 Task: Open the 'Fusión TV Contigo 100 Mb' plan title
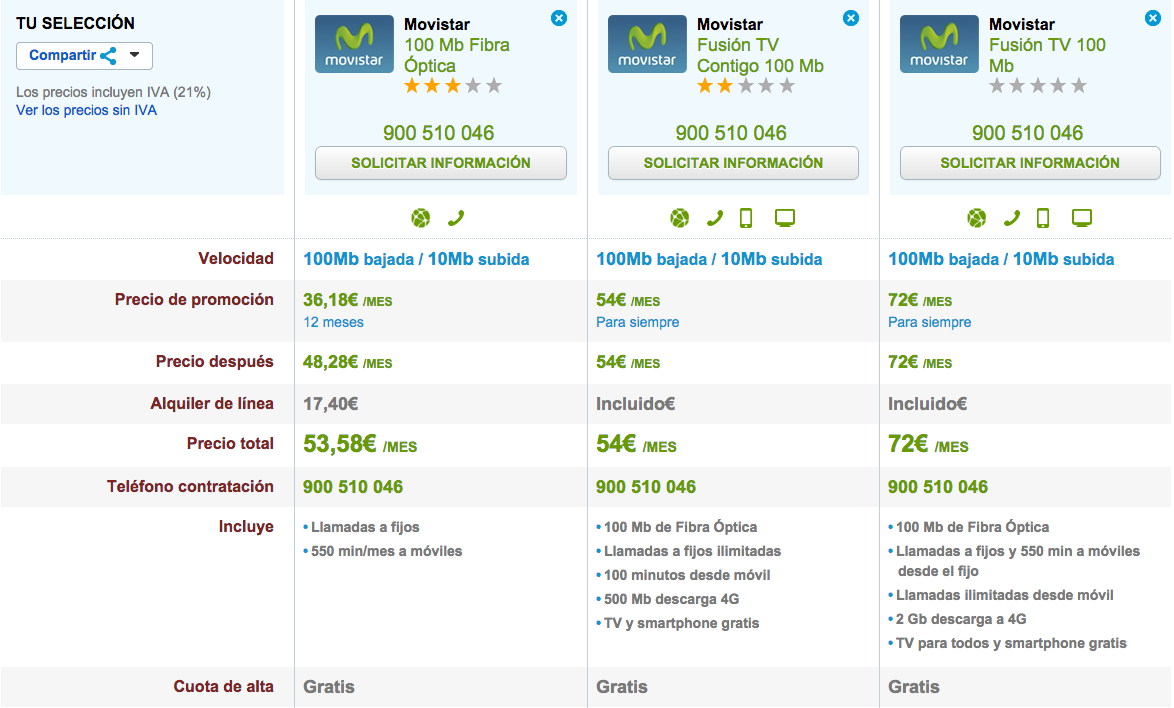(760, 55)
